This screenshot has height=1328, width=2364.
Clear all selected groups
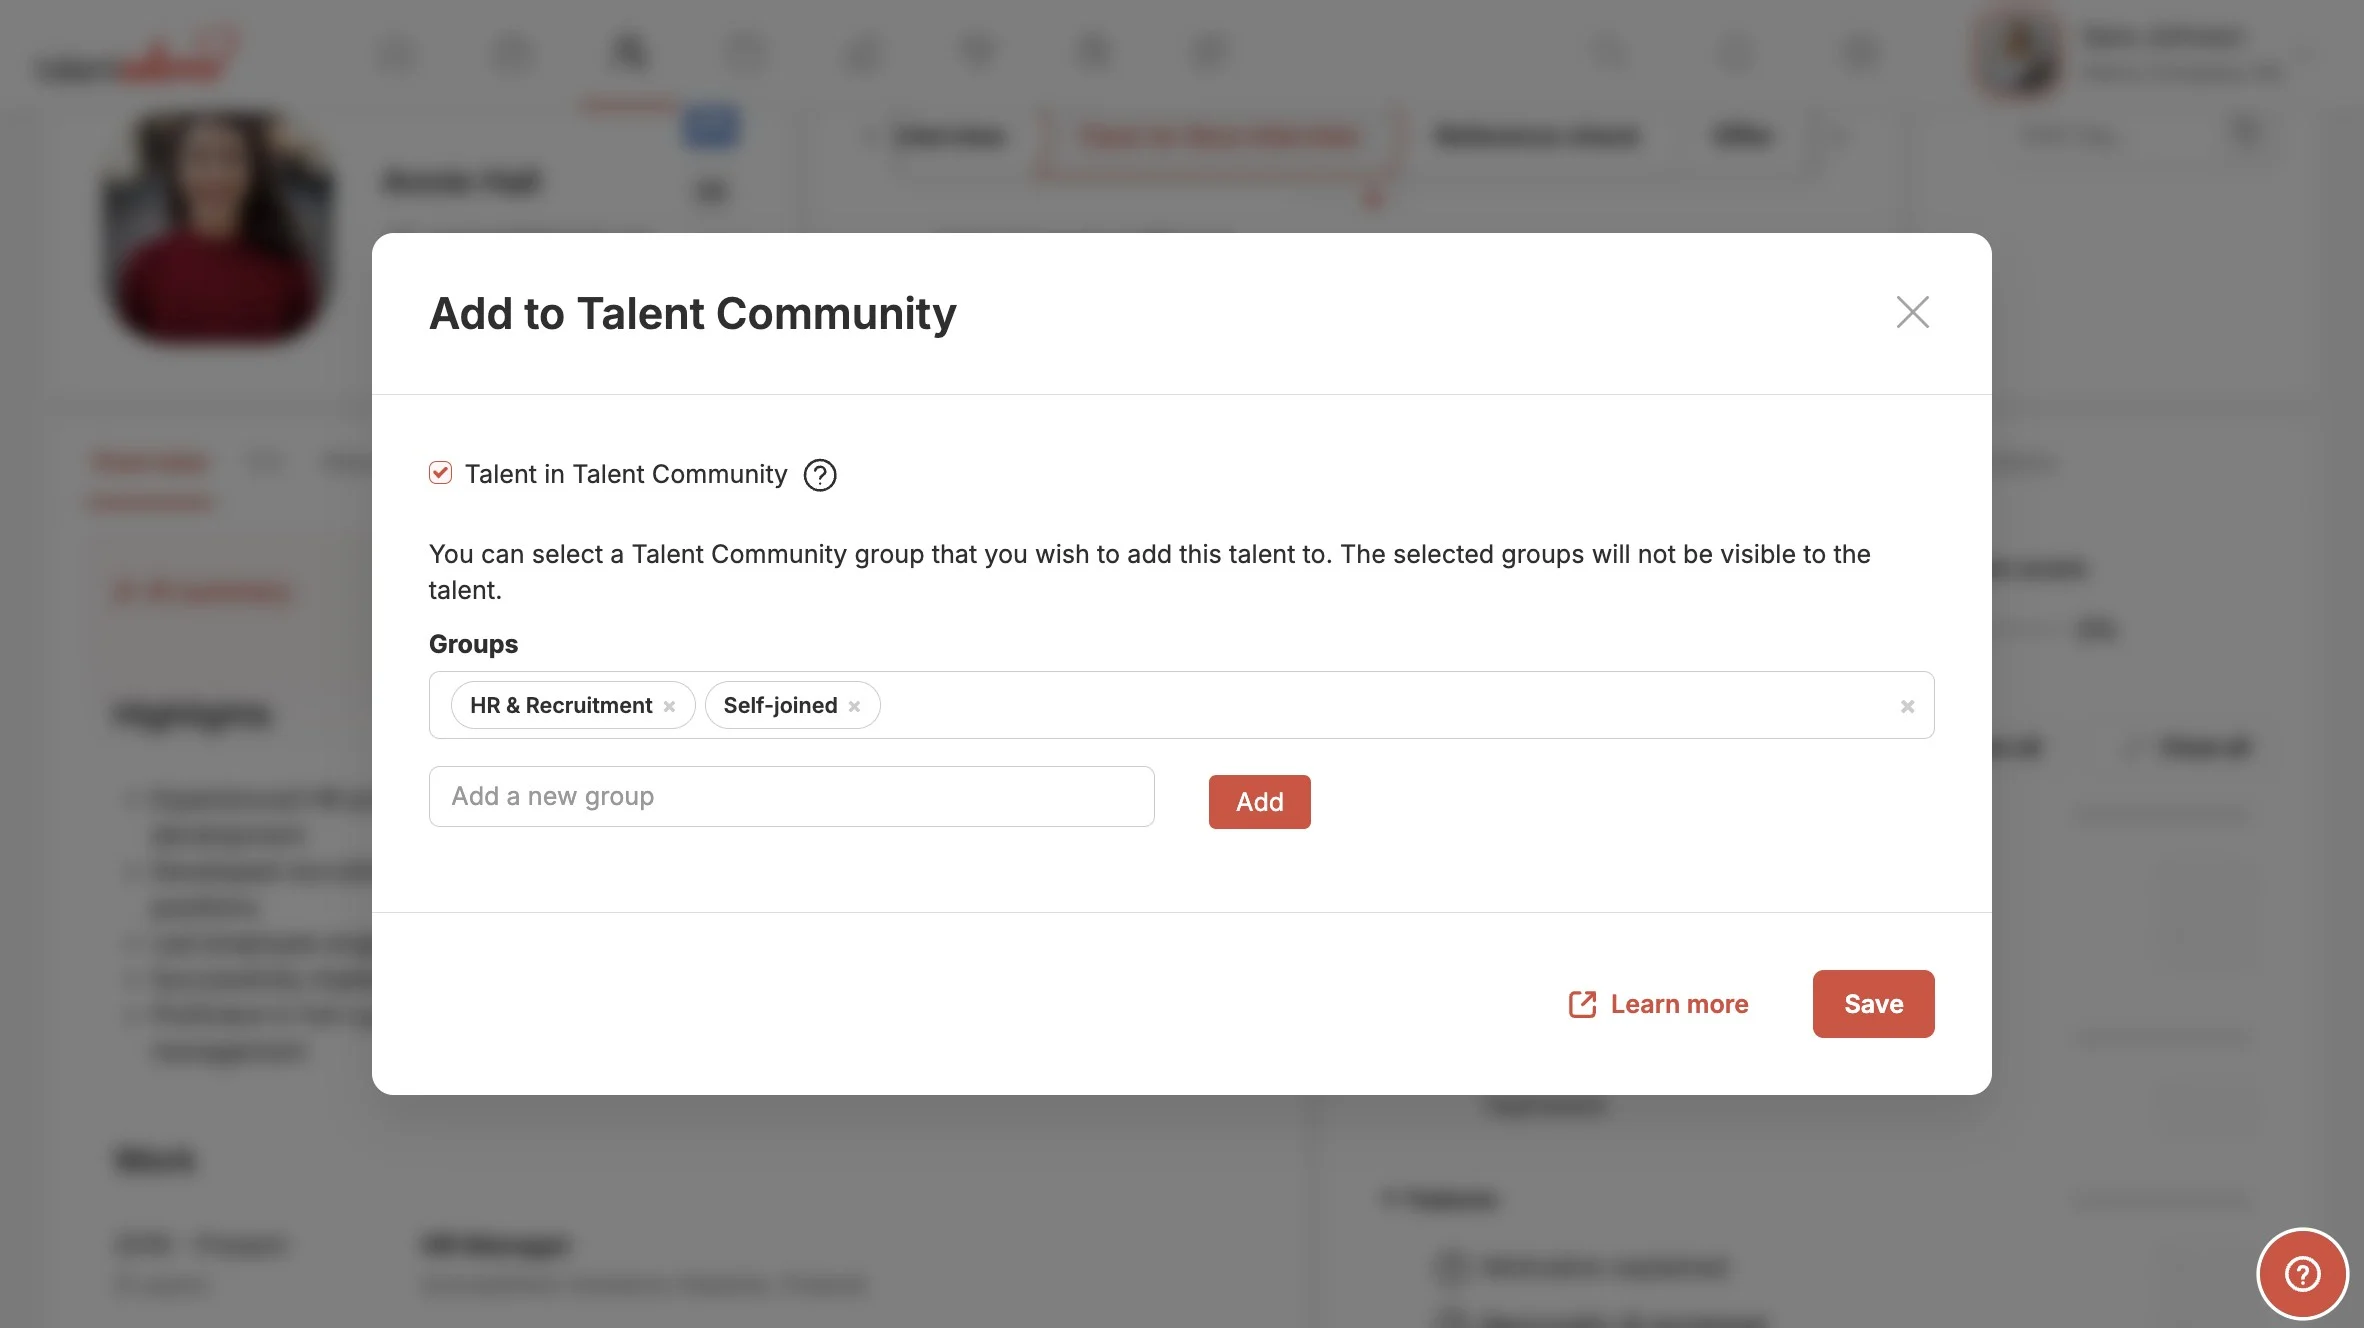coord(1907,706)
